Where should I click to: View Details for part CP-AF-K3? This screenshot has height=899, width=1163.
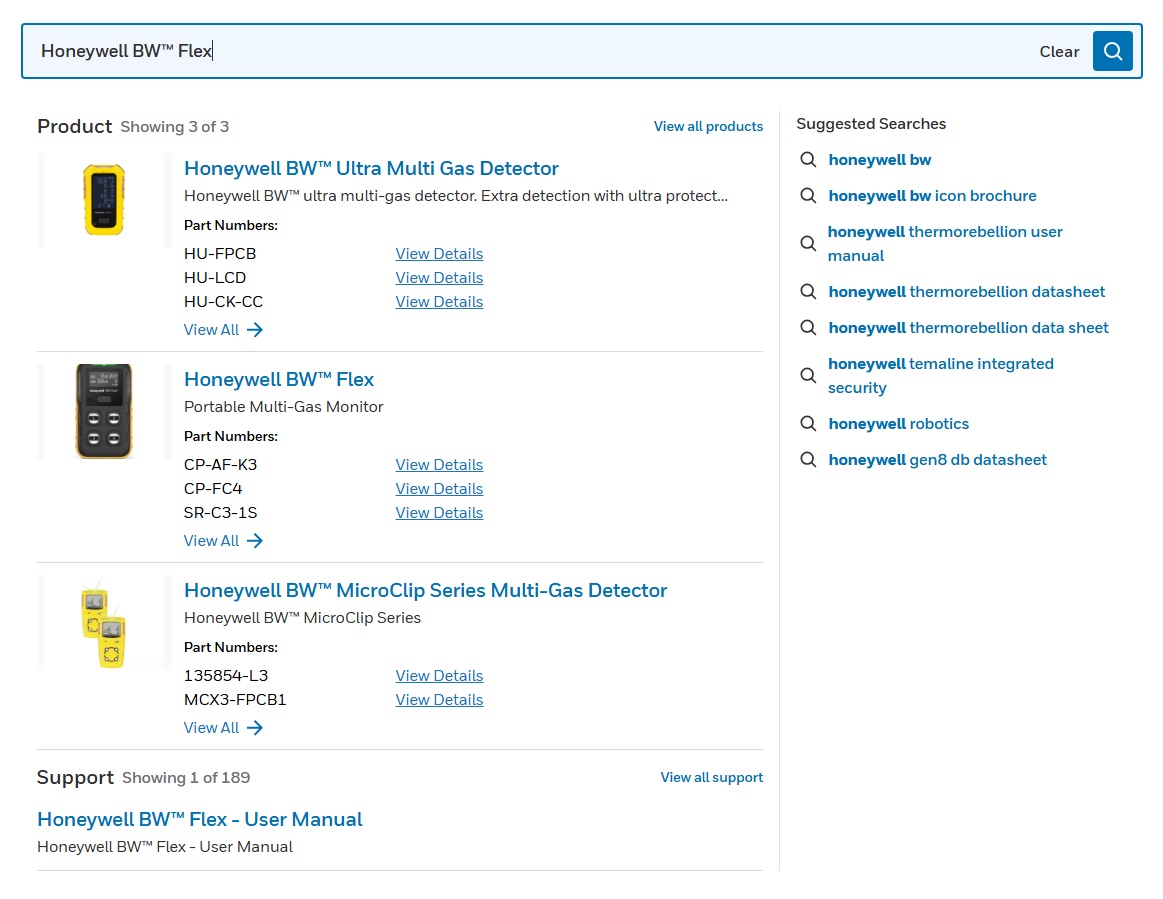tap(439, 465)
